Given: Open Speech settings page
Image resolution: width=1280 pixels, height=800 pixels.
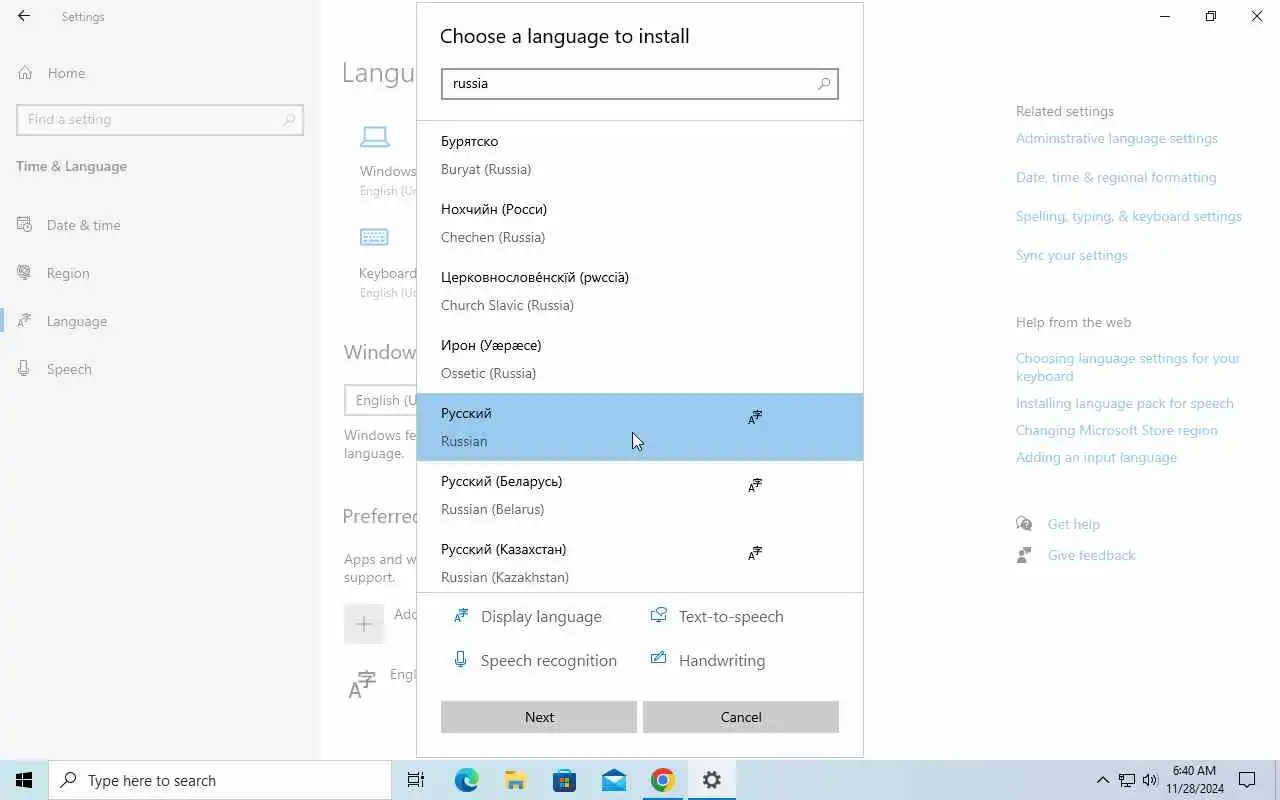Looking at the screenshot, I should [x=160, y=369].
